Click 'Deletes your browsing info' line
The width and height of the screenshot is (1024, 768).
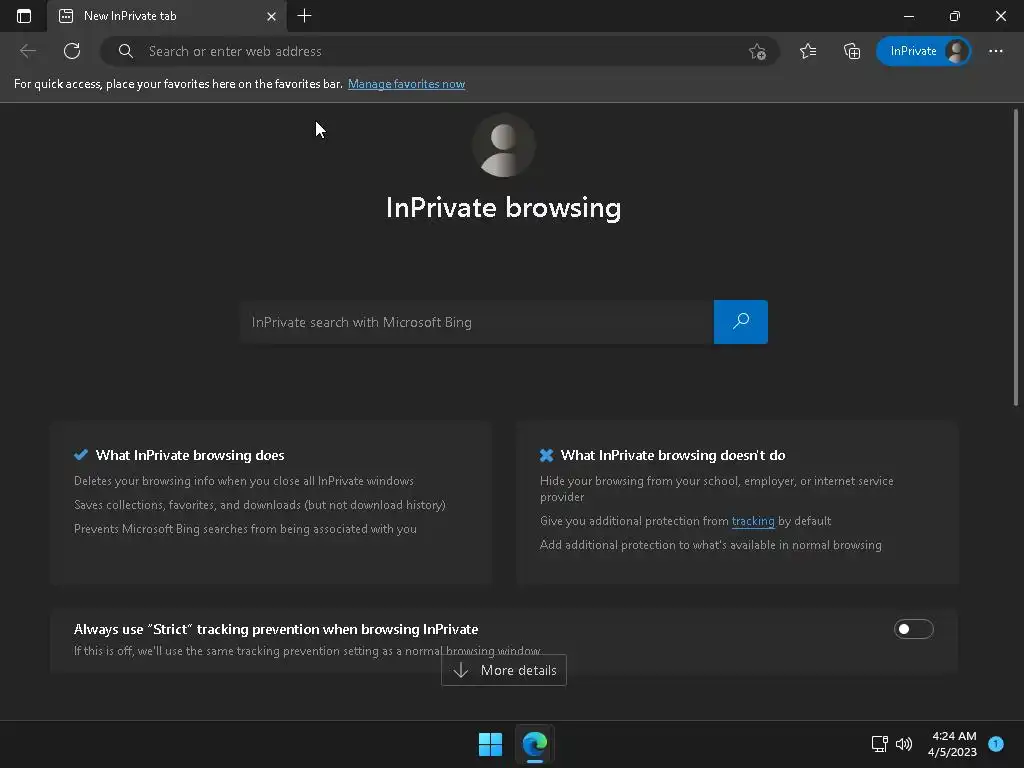[x=244, y=481]
